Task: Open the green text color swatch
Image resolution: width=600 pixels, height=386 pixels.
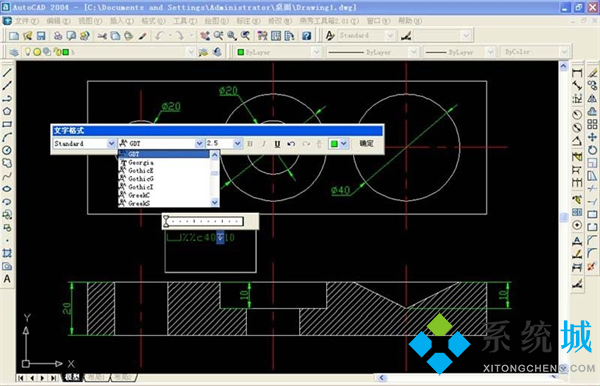Action: pyautogui.click(x=334, y=143)
